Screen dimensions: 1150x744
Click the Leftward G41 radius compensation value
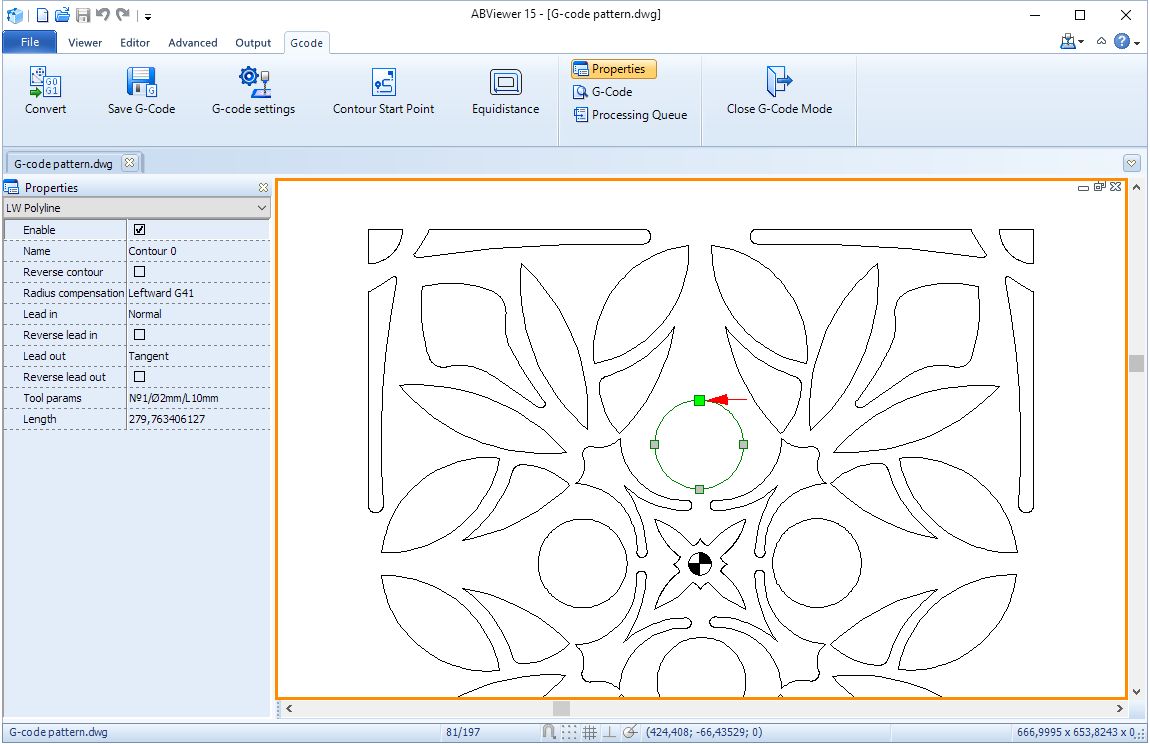198,293
